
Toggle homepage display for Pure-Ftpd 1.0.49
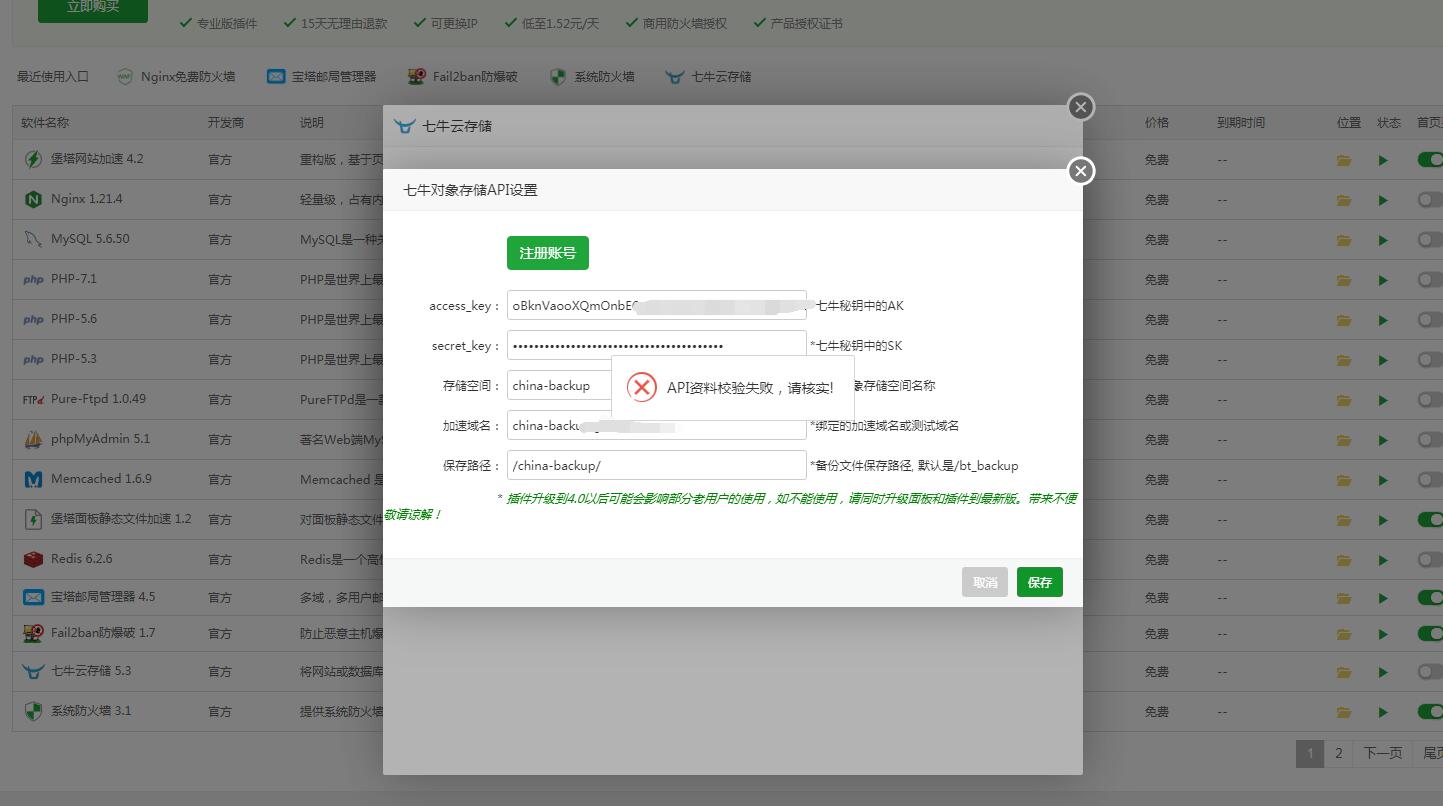tap(1430, 399)
